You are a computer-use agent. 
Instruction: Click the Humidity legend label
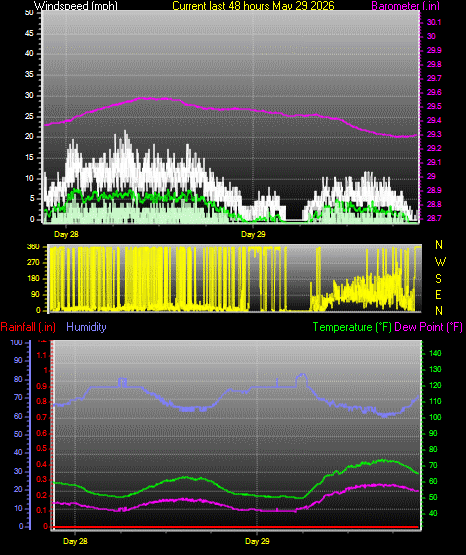point(86,327)
